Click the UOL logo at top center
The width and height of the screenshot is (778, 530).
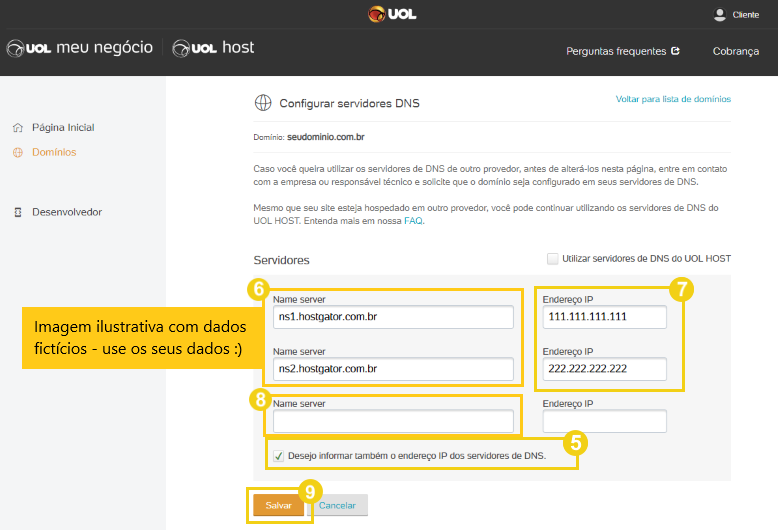click(392, 14)
